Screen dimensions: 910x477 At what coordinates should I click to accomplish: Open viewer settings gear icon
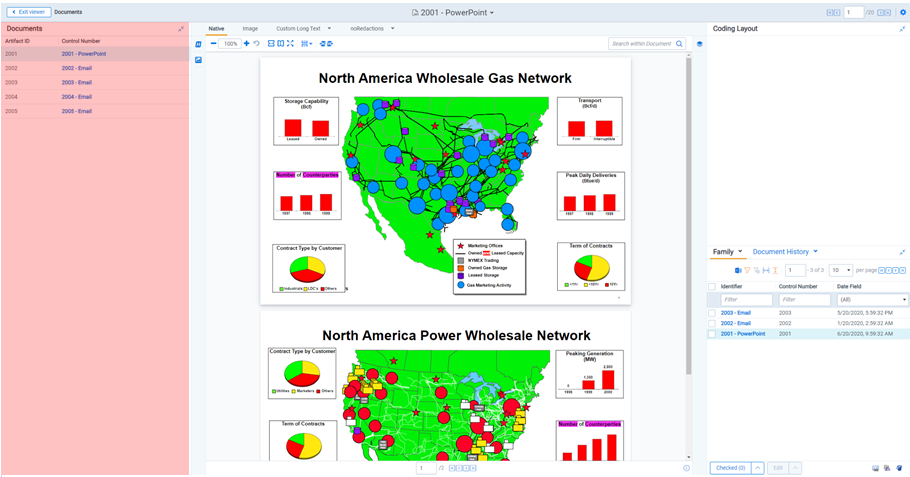903,12
